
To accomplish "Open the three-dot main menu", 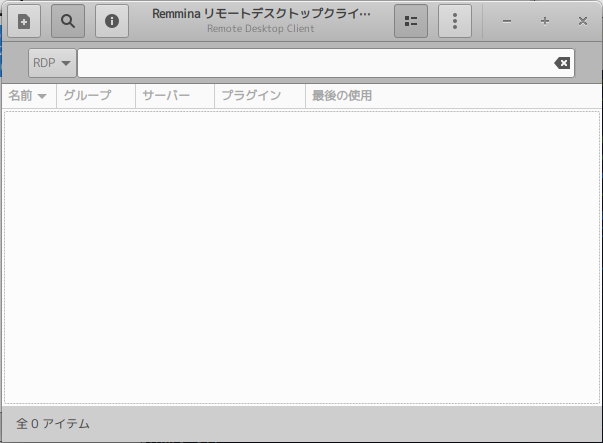I will tap(455, 21).
